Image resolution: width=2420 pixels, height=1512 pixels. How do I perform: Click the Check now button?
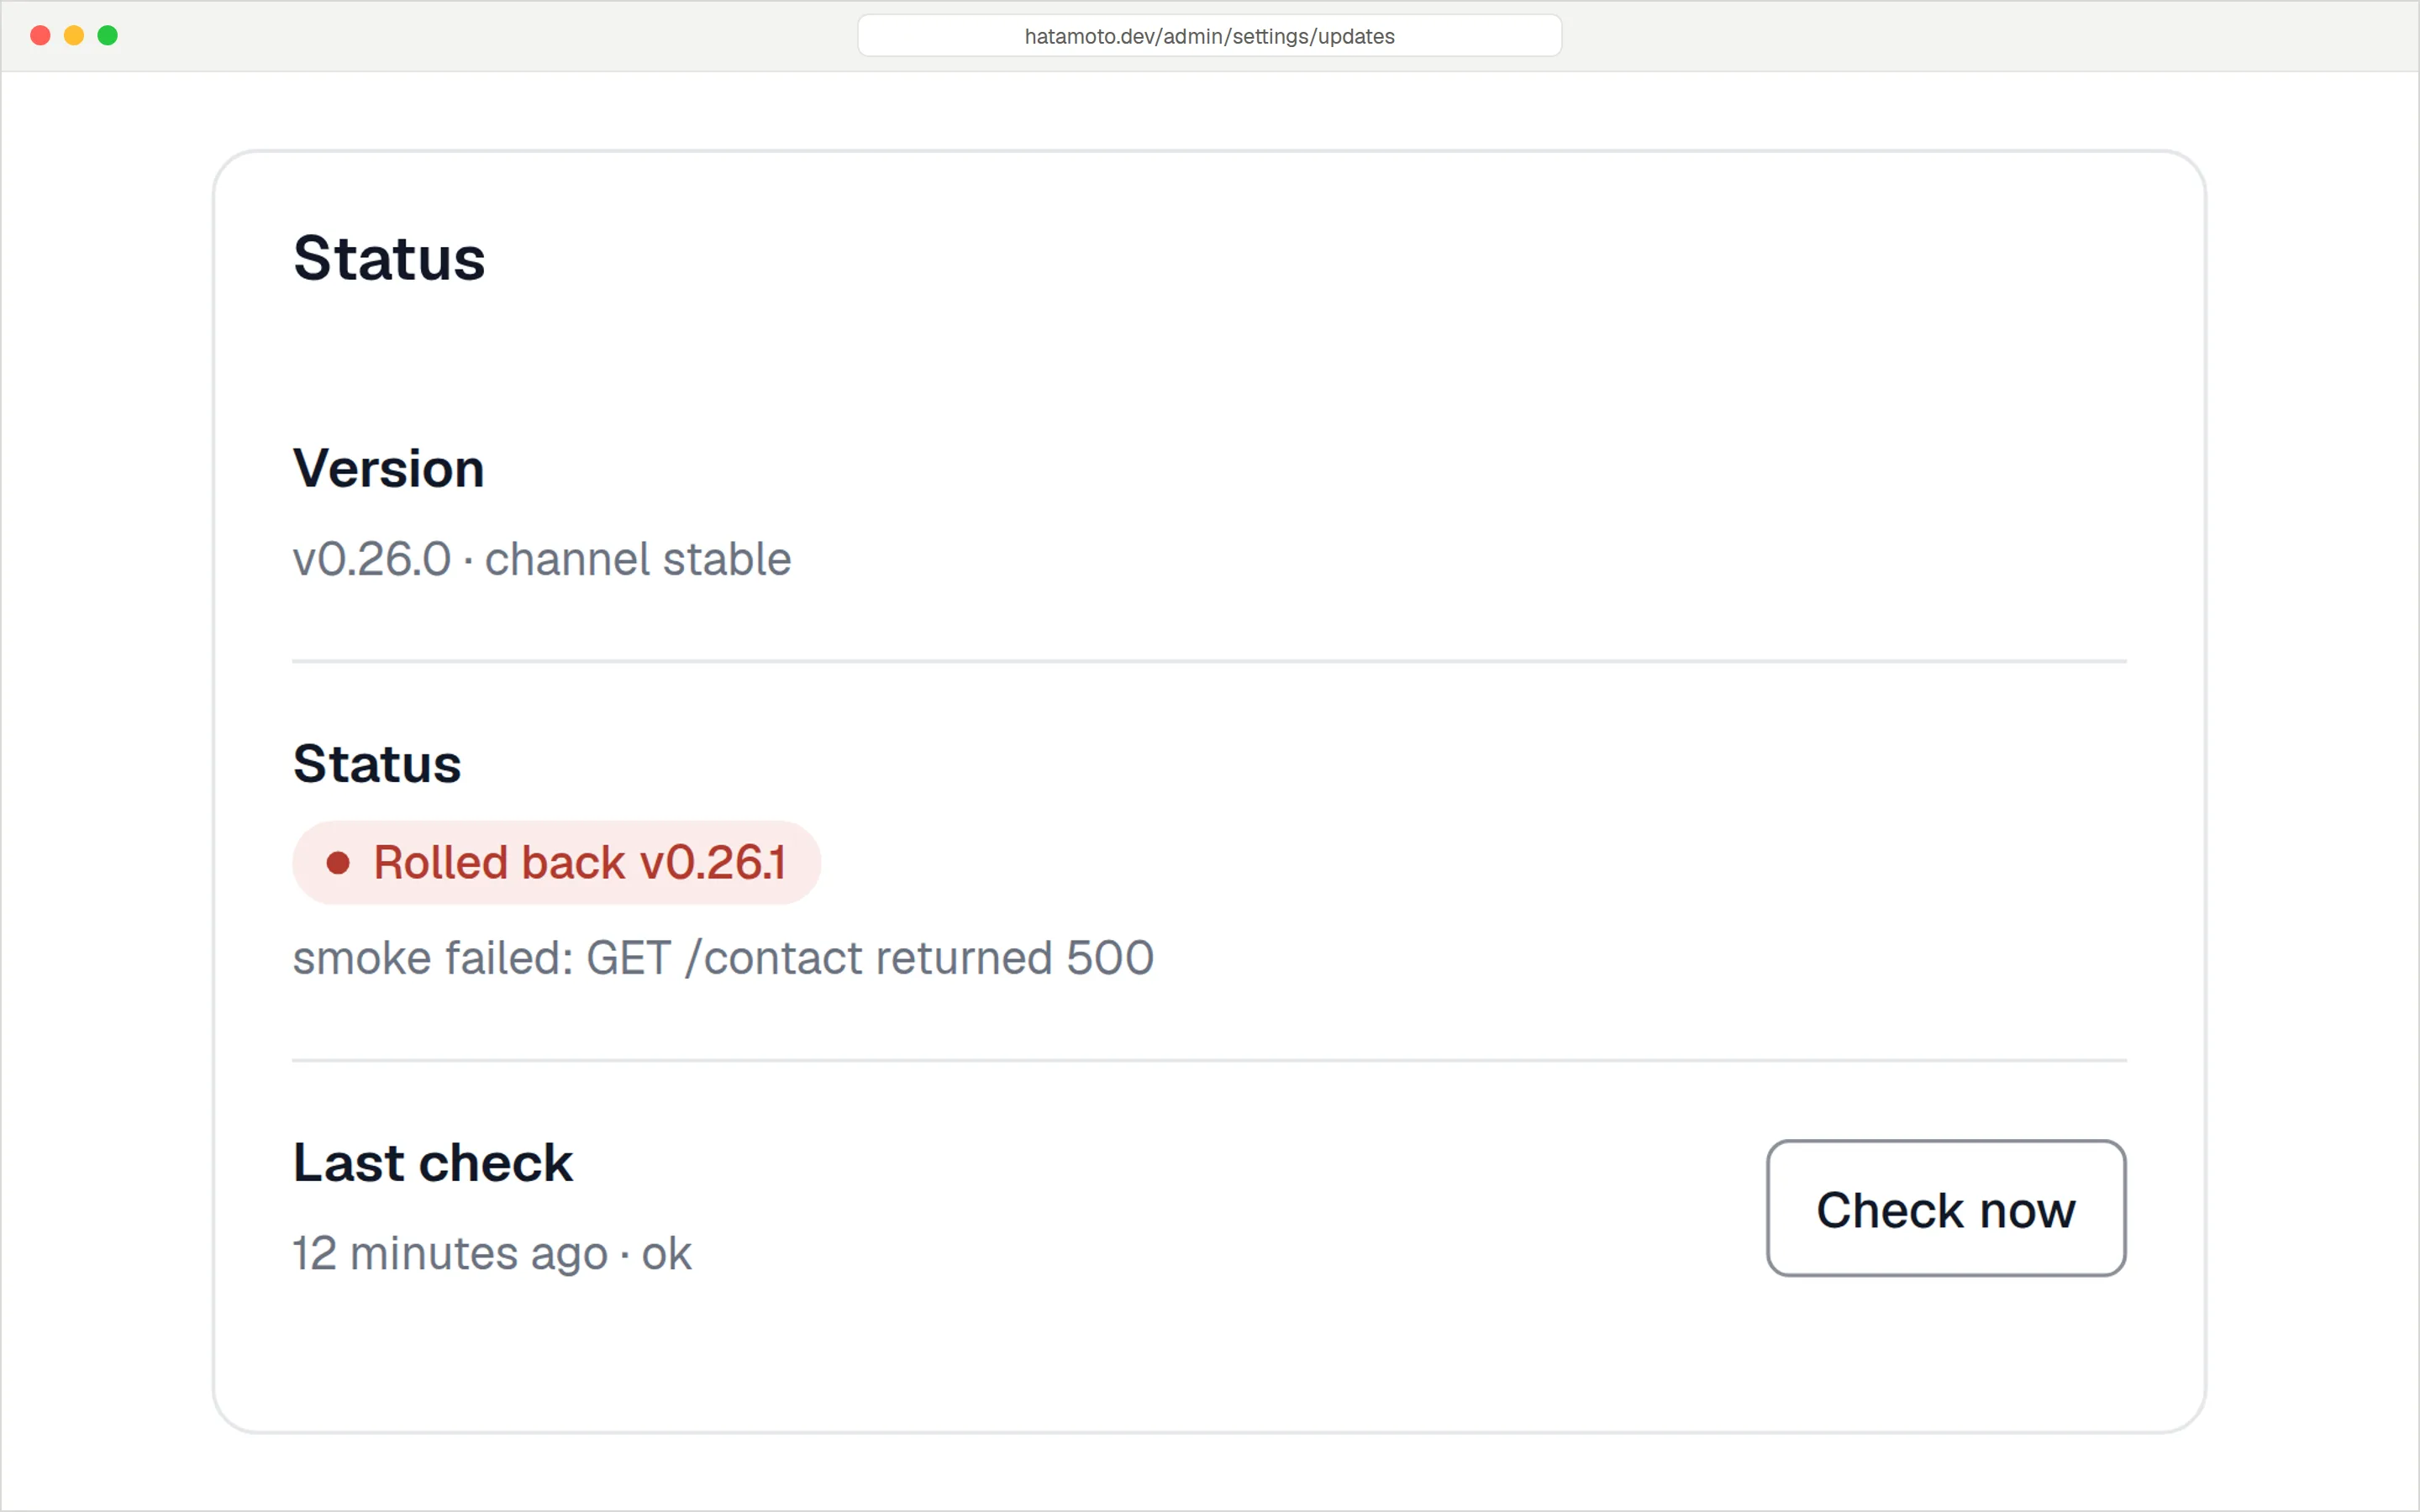[1945, 1208]
